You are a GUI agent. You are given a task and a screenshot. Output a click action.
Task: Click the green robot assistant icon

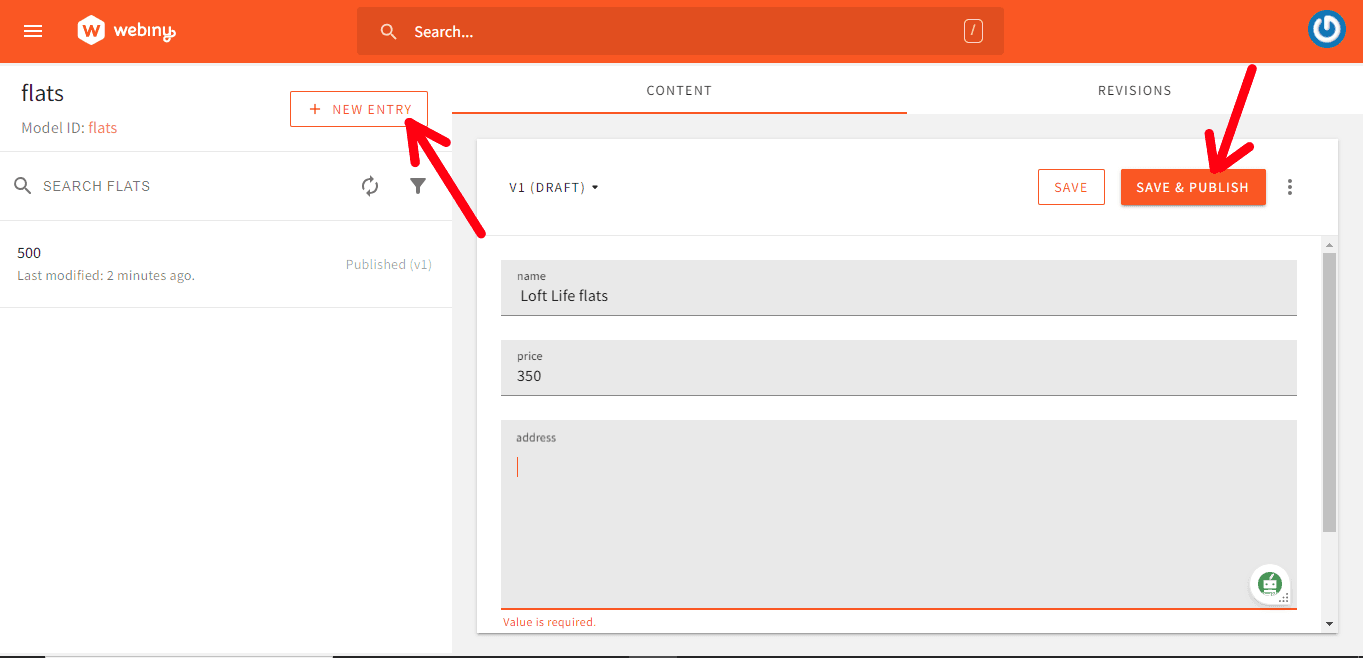click(x=1269, y=583)
